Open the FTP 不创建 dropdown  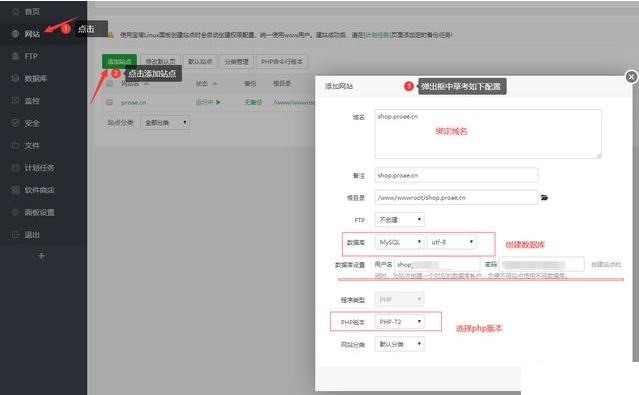pyautogui.click(x=399, y=220)
